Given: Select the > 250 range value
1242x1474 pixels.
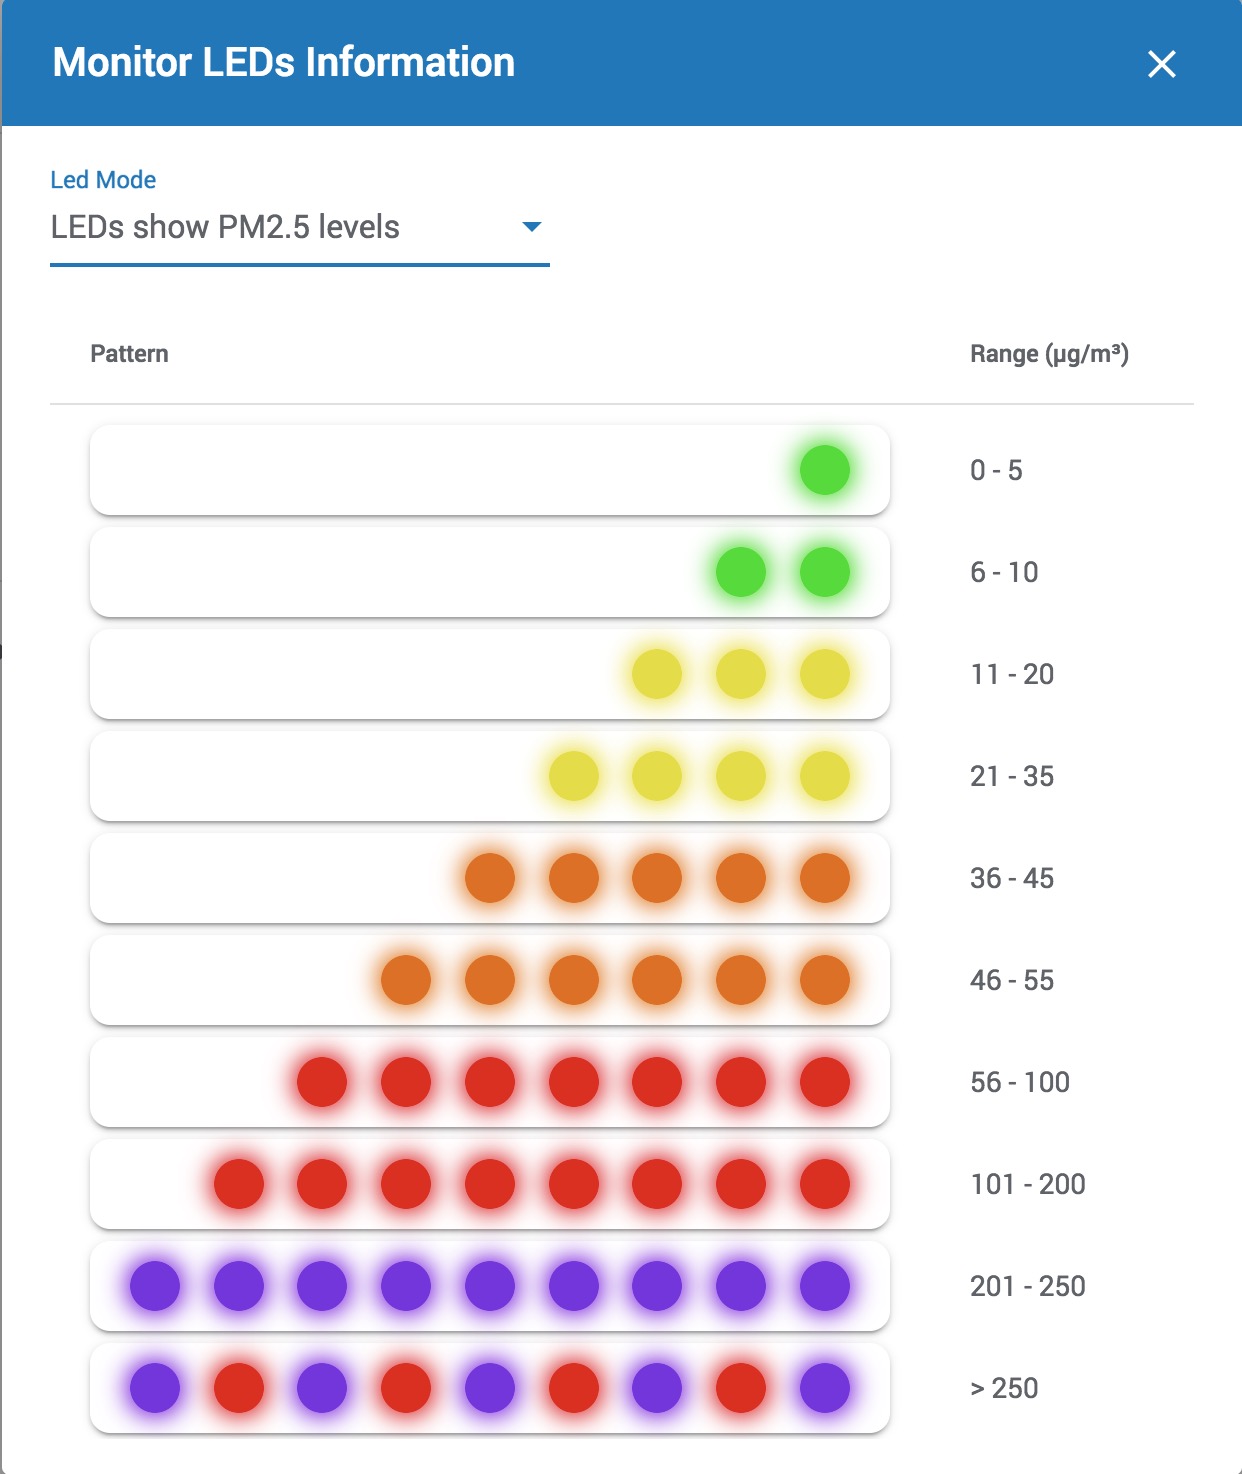Looking at the screenshot, I should (1004, 1388).
